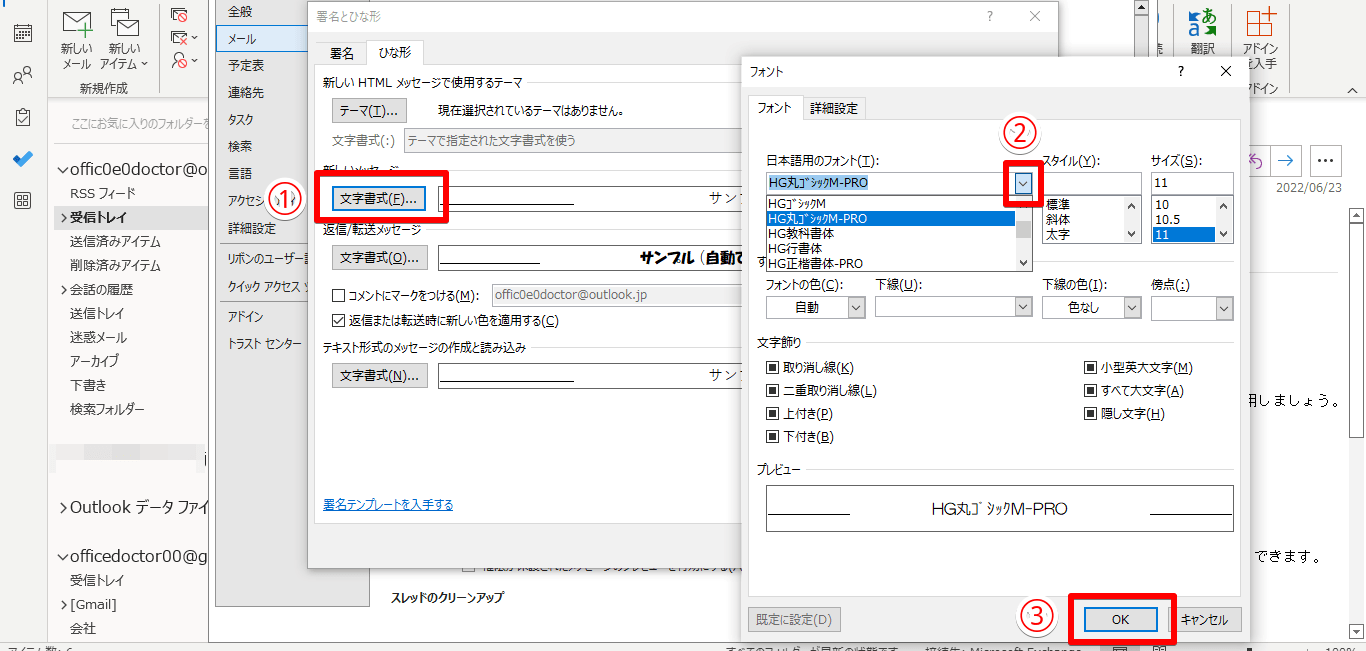The image size is (1366, 651).
Task: Collapse the offic0e0doctor account folder tree
Action: point(62,169)
